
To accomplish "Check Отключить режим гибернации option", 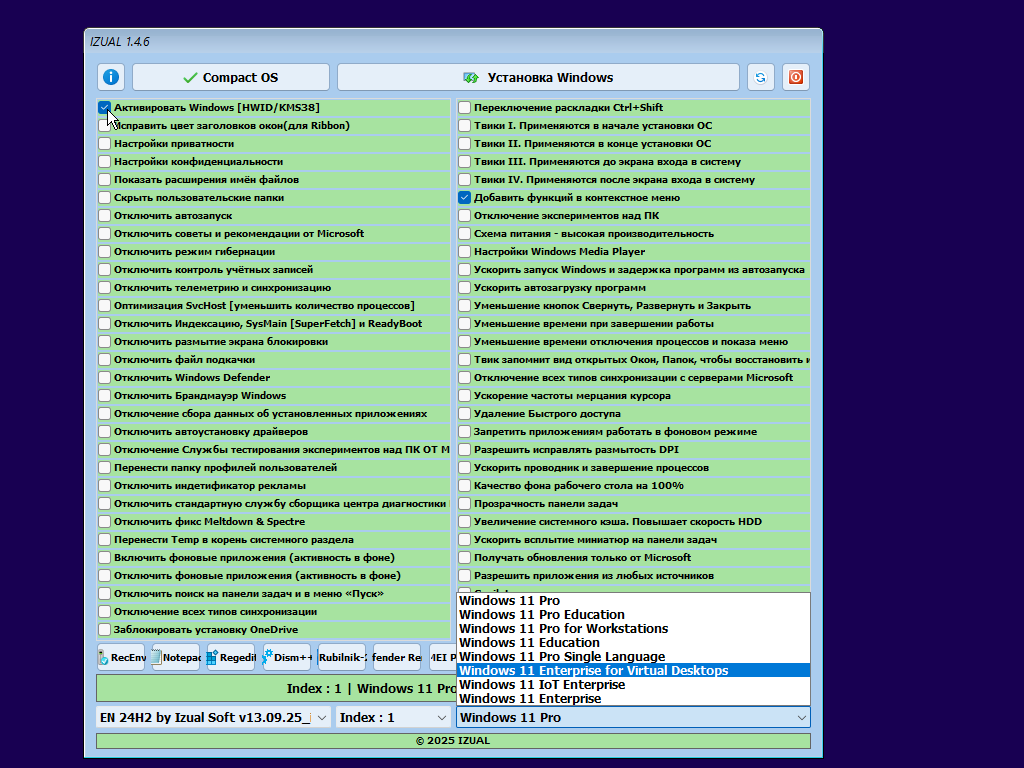I will click(105, 252).
